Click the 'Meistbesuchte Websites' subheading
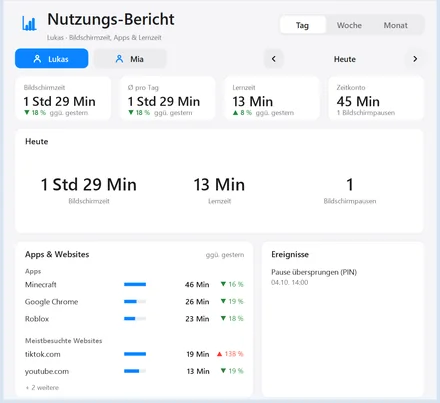 coord(64,341)
